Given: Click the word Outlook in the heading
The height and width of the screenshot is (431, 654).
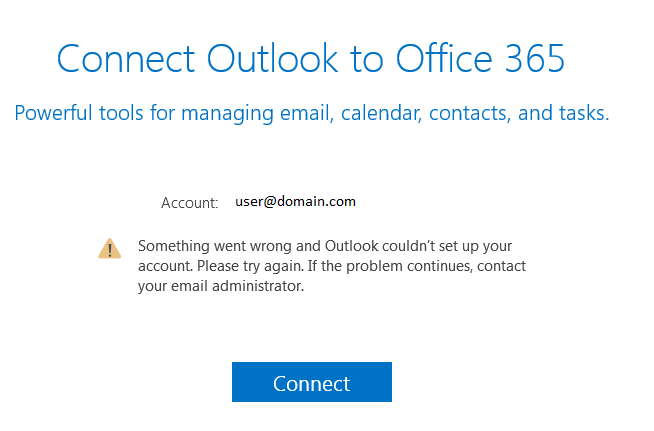Looking at the screenshot, I should click(272, 58).
